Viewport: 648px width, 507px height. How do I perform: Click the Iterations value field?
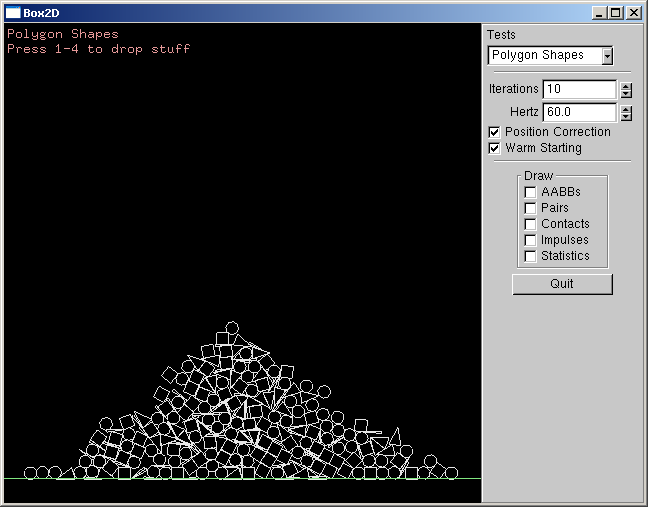point(579,89)
